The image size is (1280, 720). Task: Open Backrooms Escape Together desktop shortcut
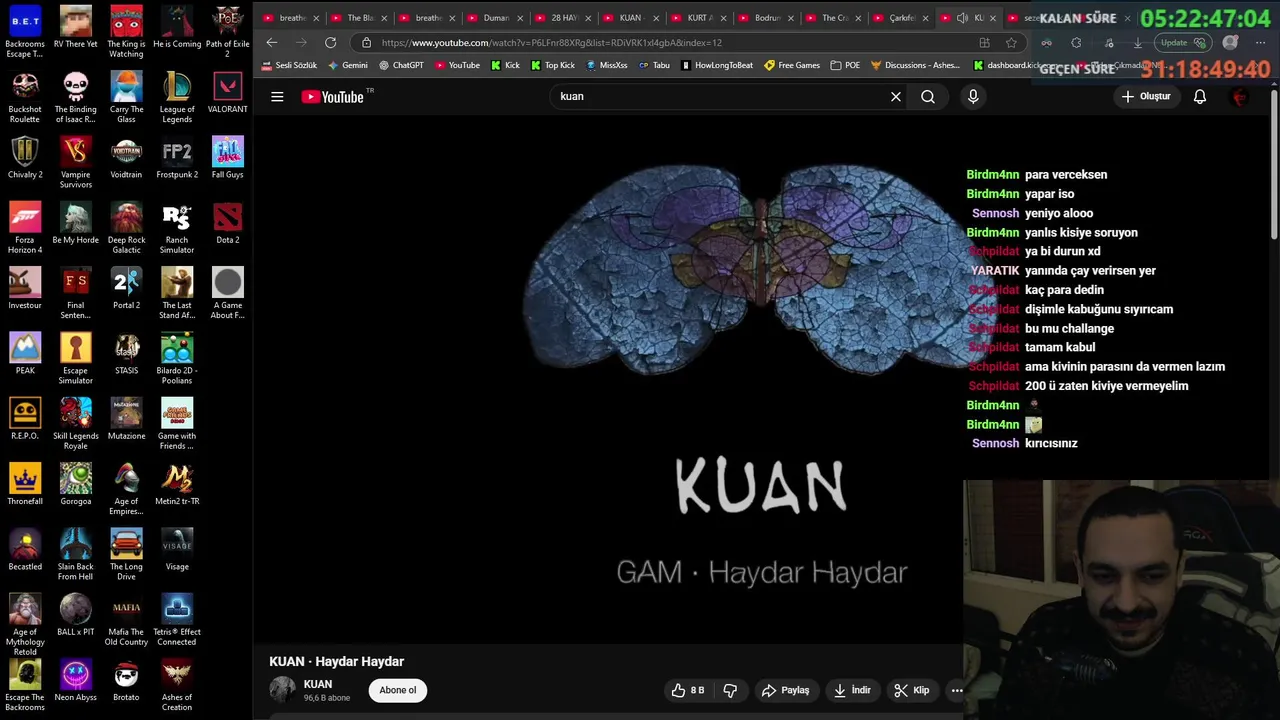click(25, 32)
